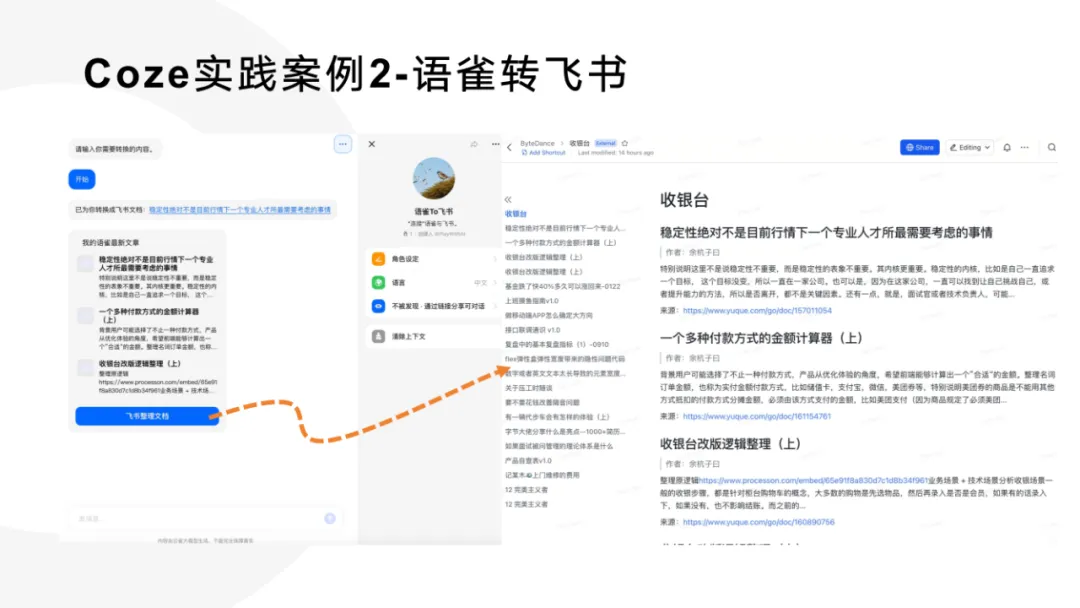
Task: Click the grey 清除上下文 icon
Action: [x=378, y=336]
